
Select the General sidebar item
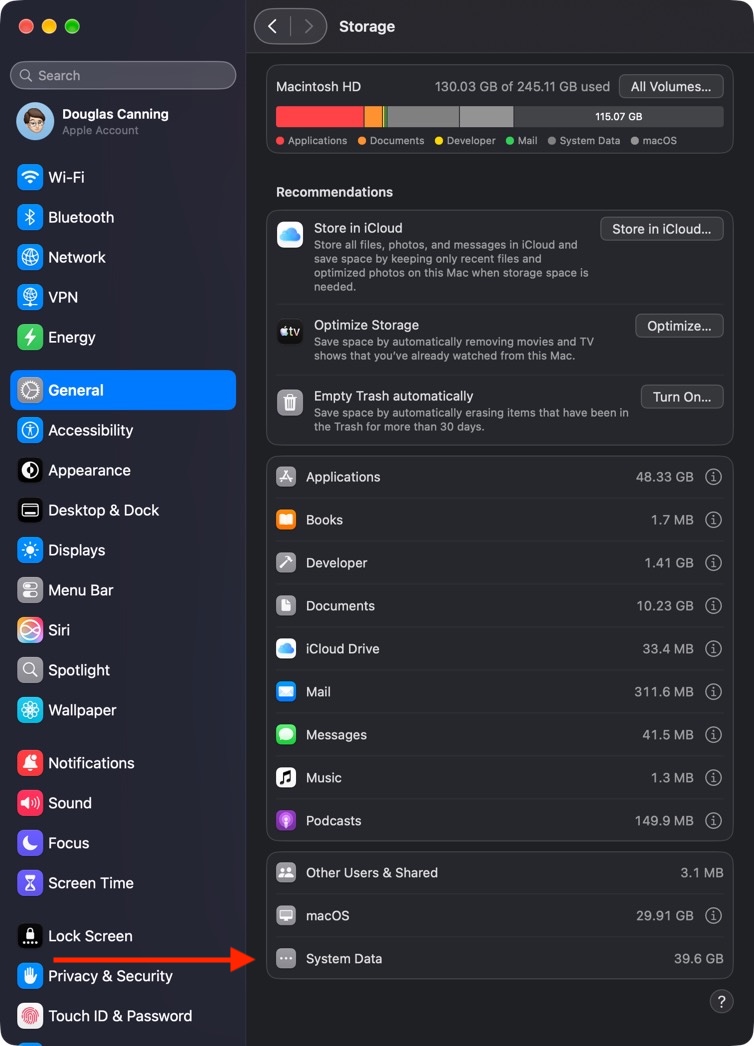(x=123, y=390)
